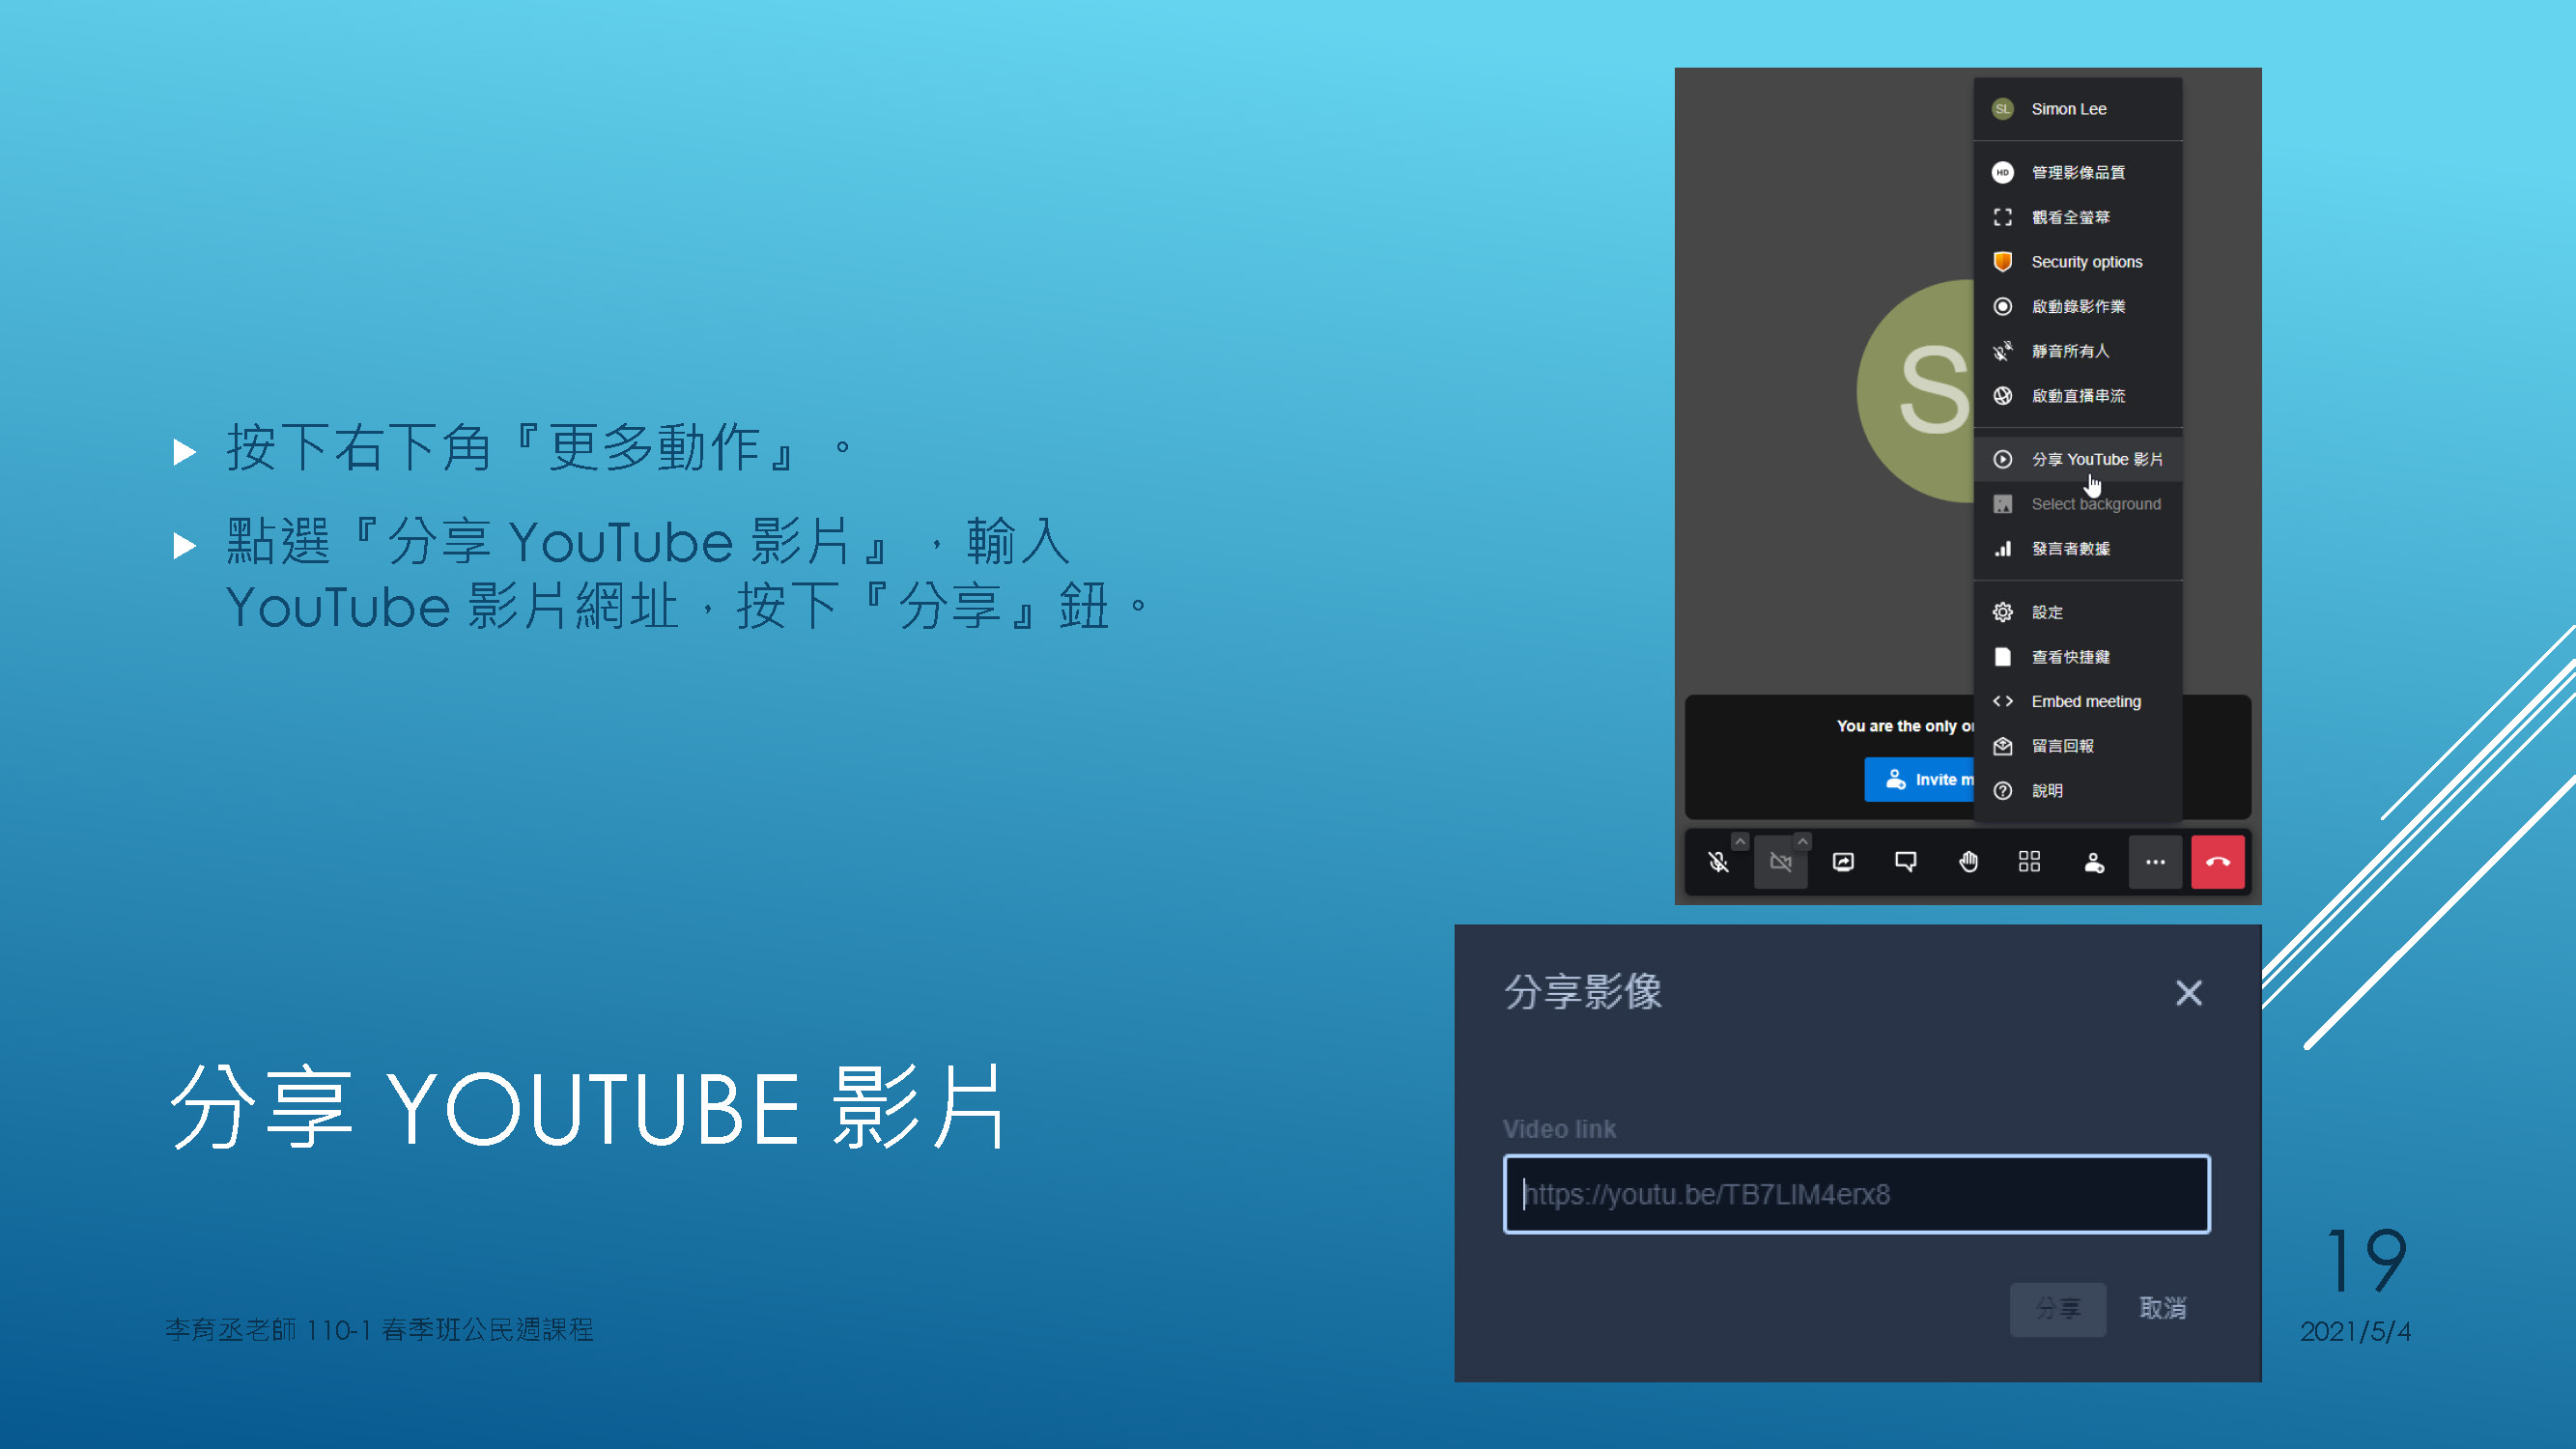Open 查看快捷鍵 menu entry
This screenshot has width=2576, height=1449.
(2077, 657)
